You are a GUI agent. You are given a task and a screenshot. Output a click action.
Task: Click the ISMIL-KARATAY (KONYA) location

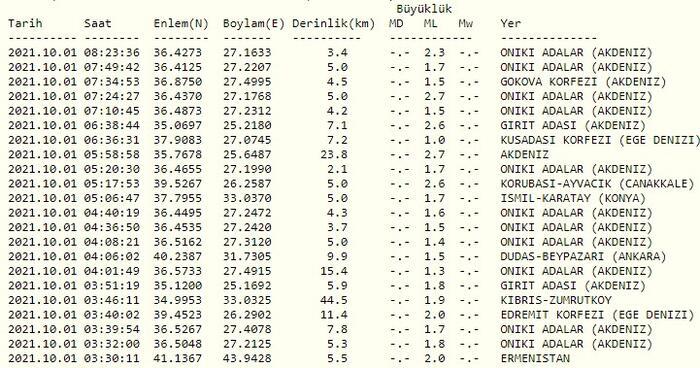coord(573,199)
